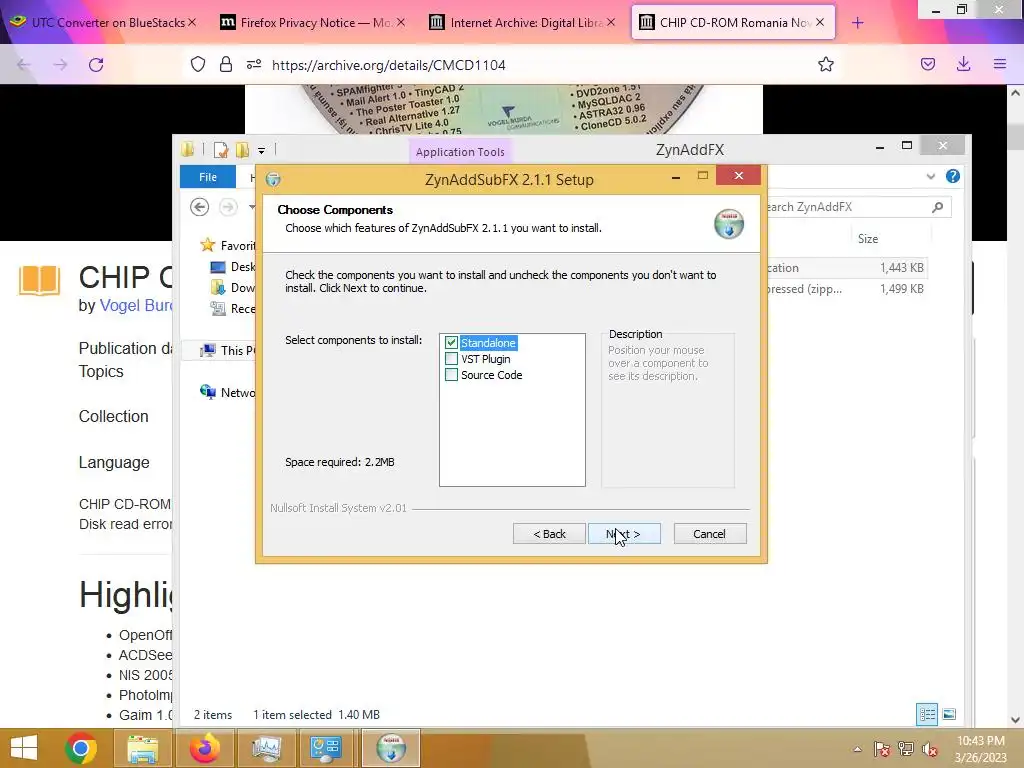Click Explorer back navigation arrow

tap(200, 207)
